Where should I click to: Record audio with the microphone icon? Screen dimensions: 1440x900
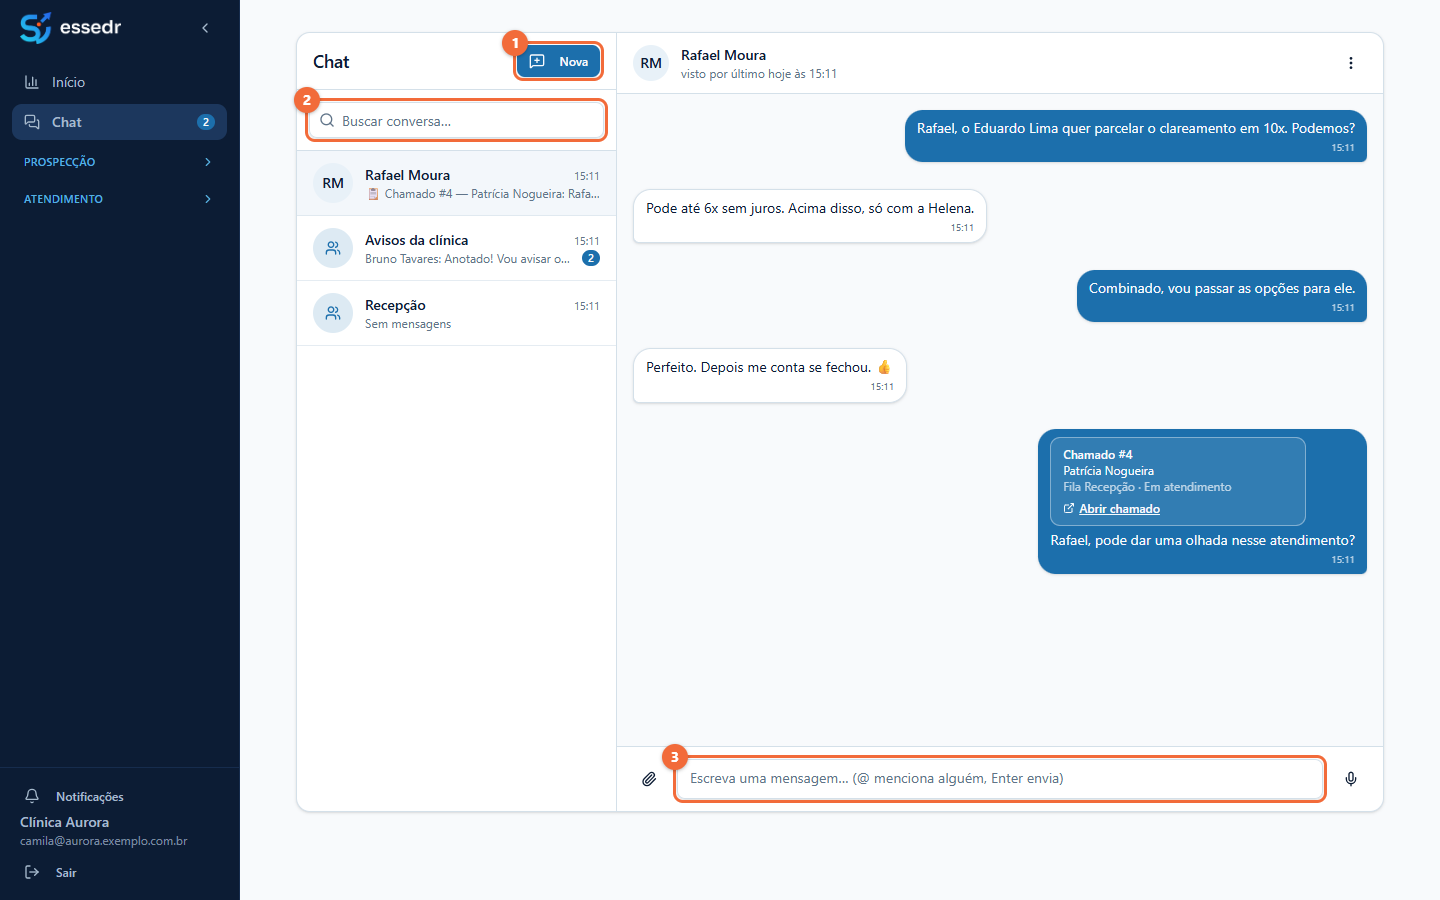(1351, 779)
